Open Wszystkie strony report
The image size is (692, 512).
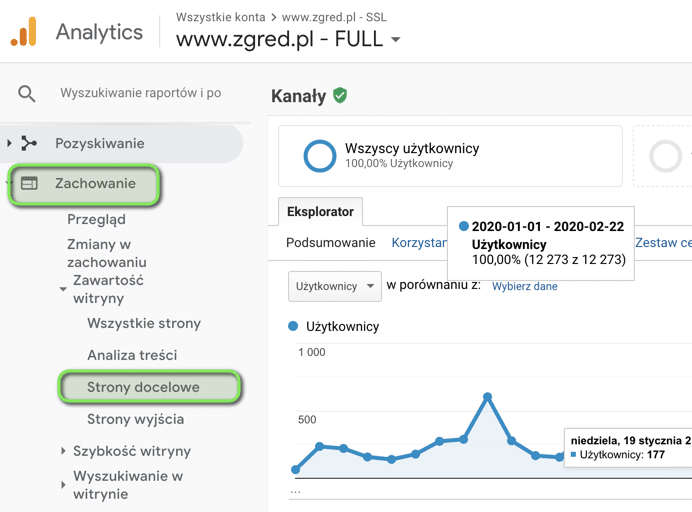(143, 323)
